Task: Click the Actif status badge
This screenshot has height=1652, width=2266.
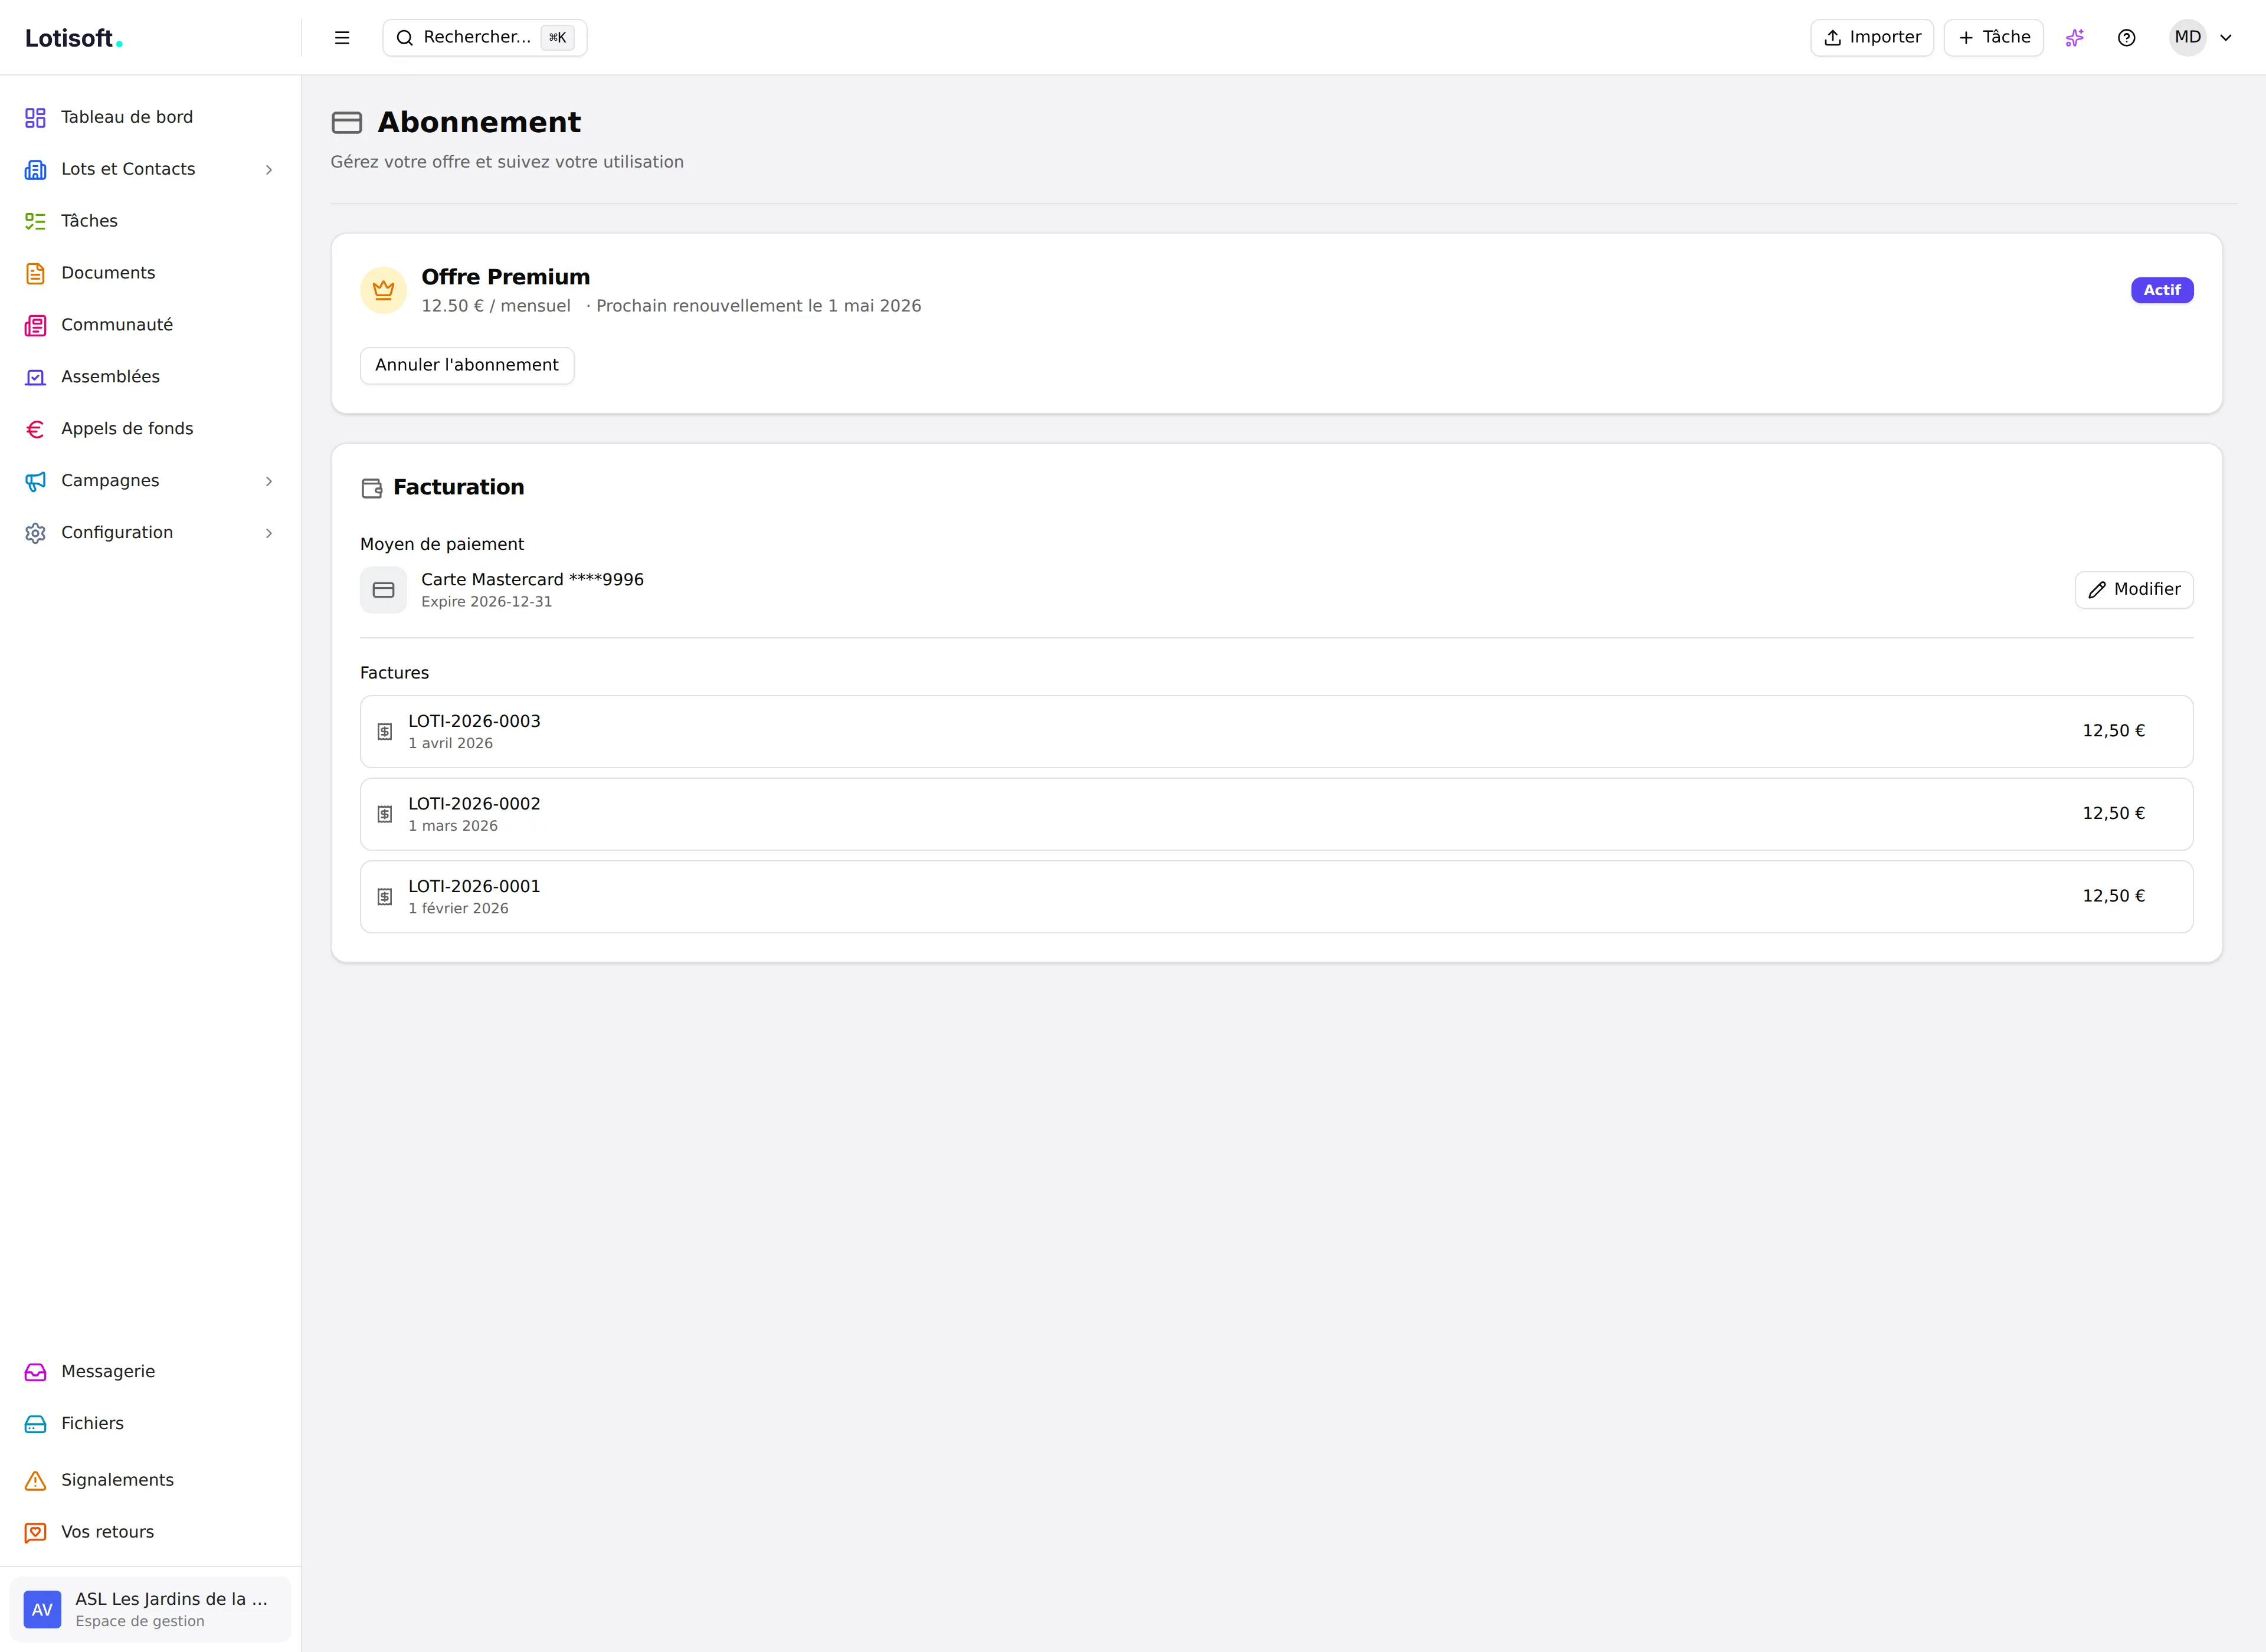Action: click(2162, 290)
